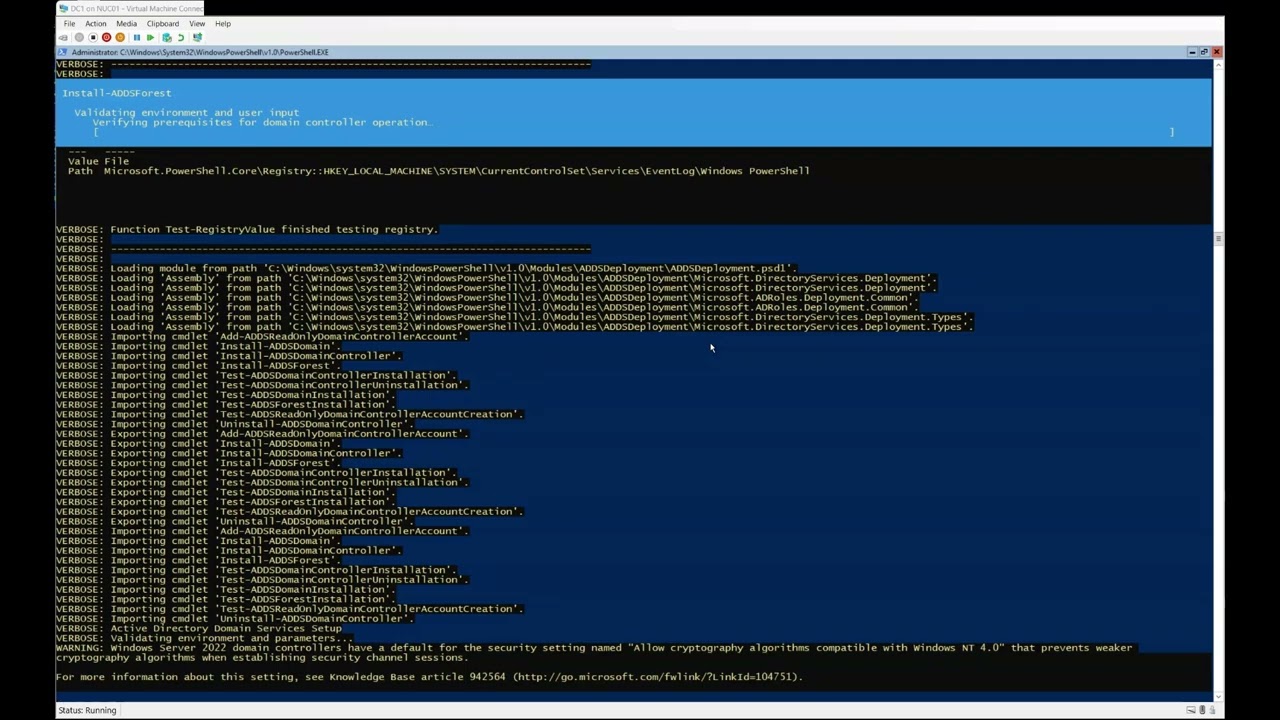The height and width of the screenshot is (720, 1280).
Task: Click the Enhanced Session toolbar icon
Action: point(197,38)
